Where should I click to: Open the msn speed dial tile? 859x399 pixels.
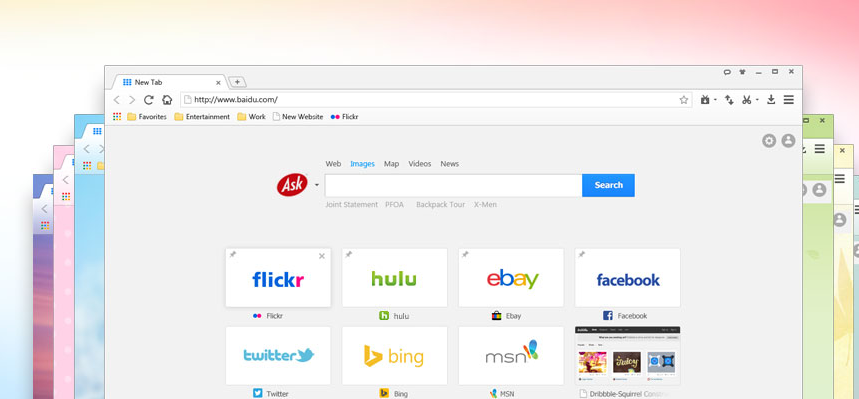511,356
